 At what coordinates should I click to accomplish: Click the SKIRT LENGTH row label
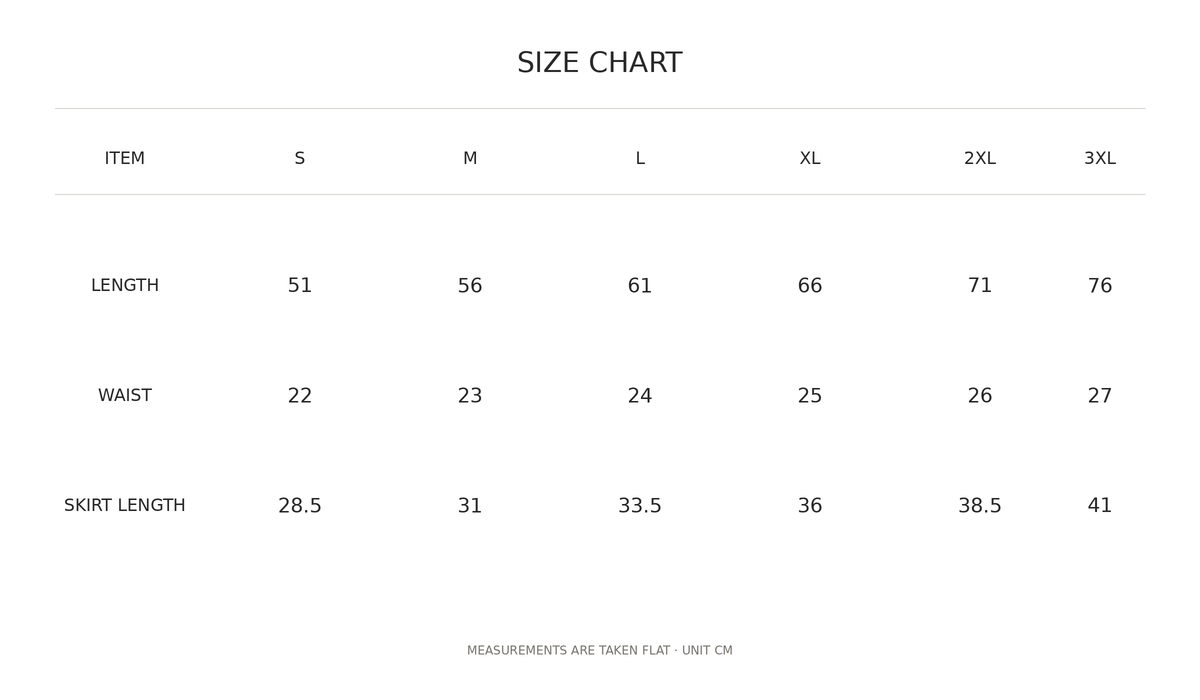(125, 505)
